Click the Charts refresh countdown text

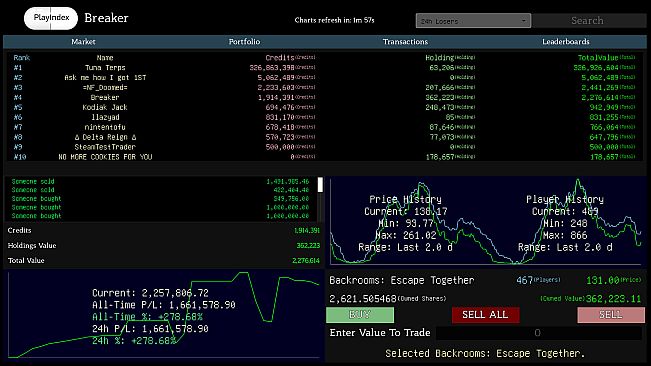[x=334, y=20]
